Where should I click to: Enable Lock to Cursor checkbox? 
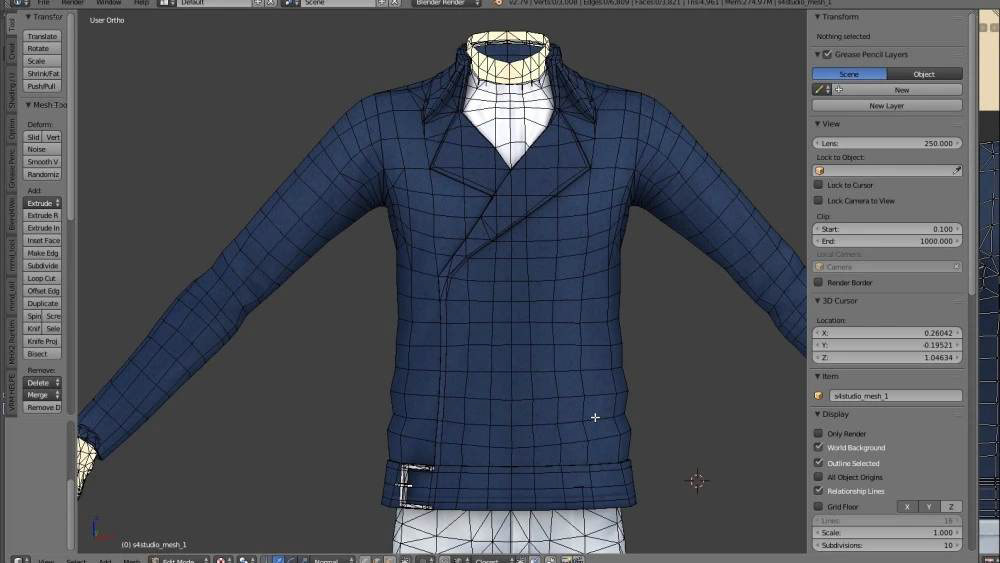(818, 185)
